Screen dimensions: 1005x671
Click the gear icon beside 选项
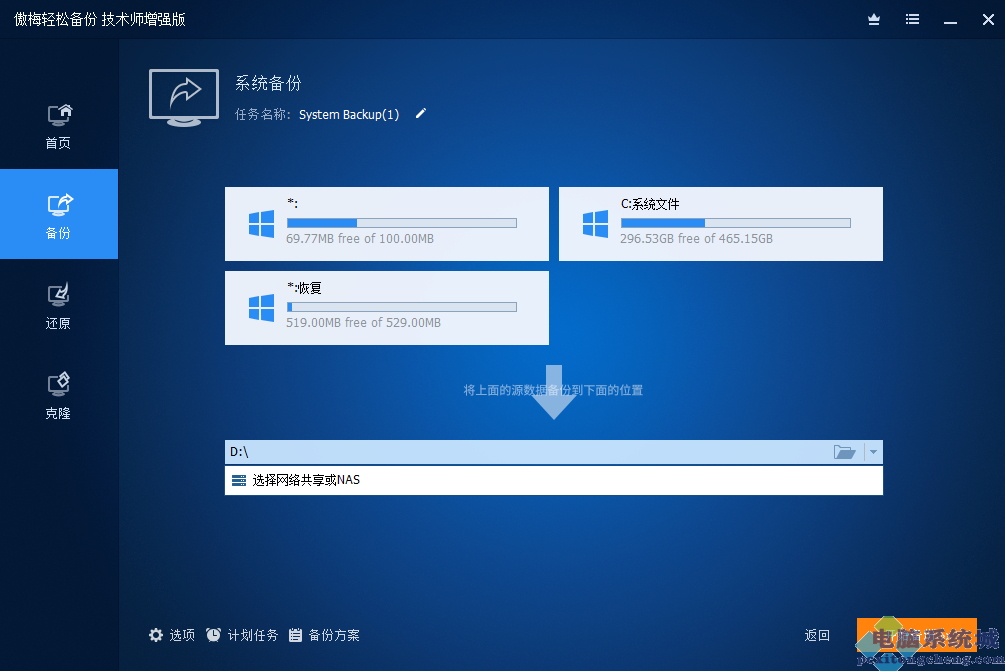[x=156, y=635]
